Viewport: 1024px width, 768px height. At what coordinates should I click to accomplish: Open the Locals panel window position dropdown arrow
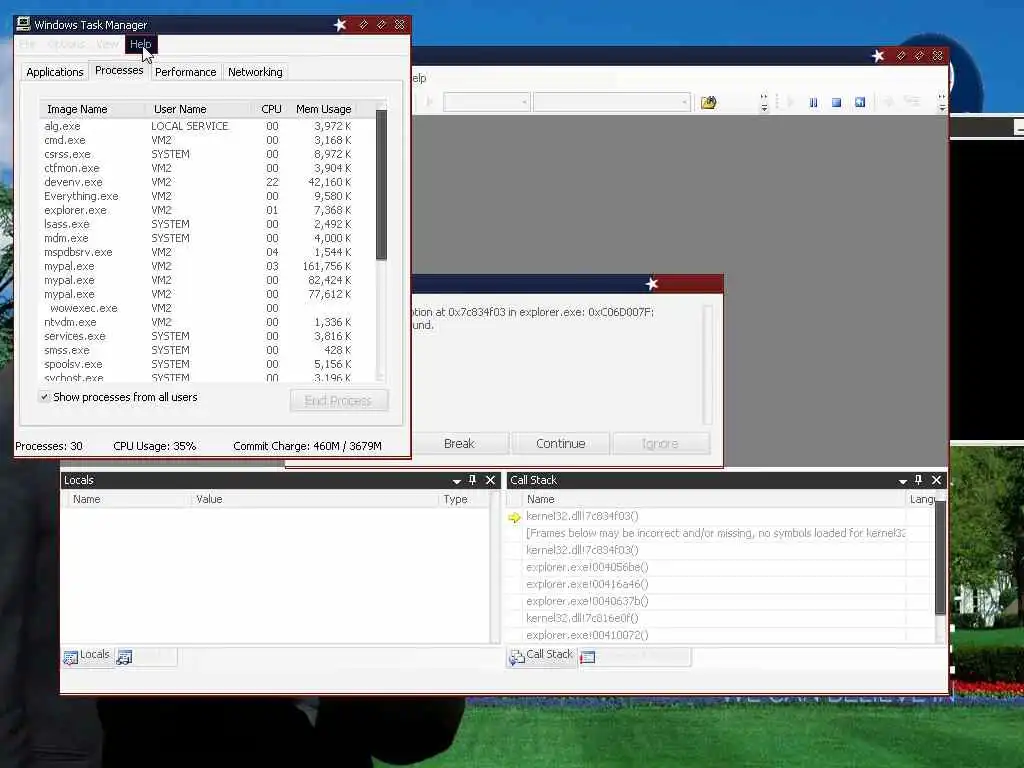[456, 481]
